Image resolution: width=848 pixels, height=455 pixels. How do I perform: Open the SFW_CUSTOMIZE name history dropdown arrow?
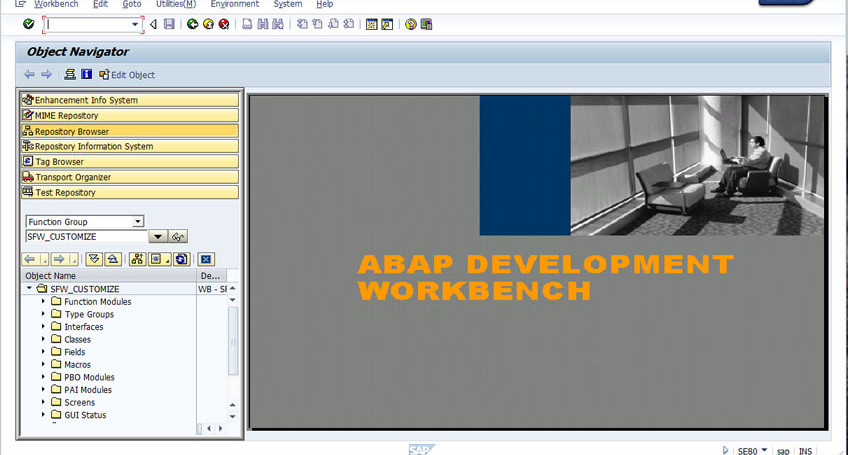[x=157, y=236]
